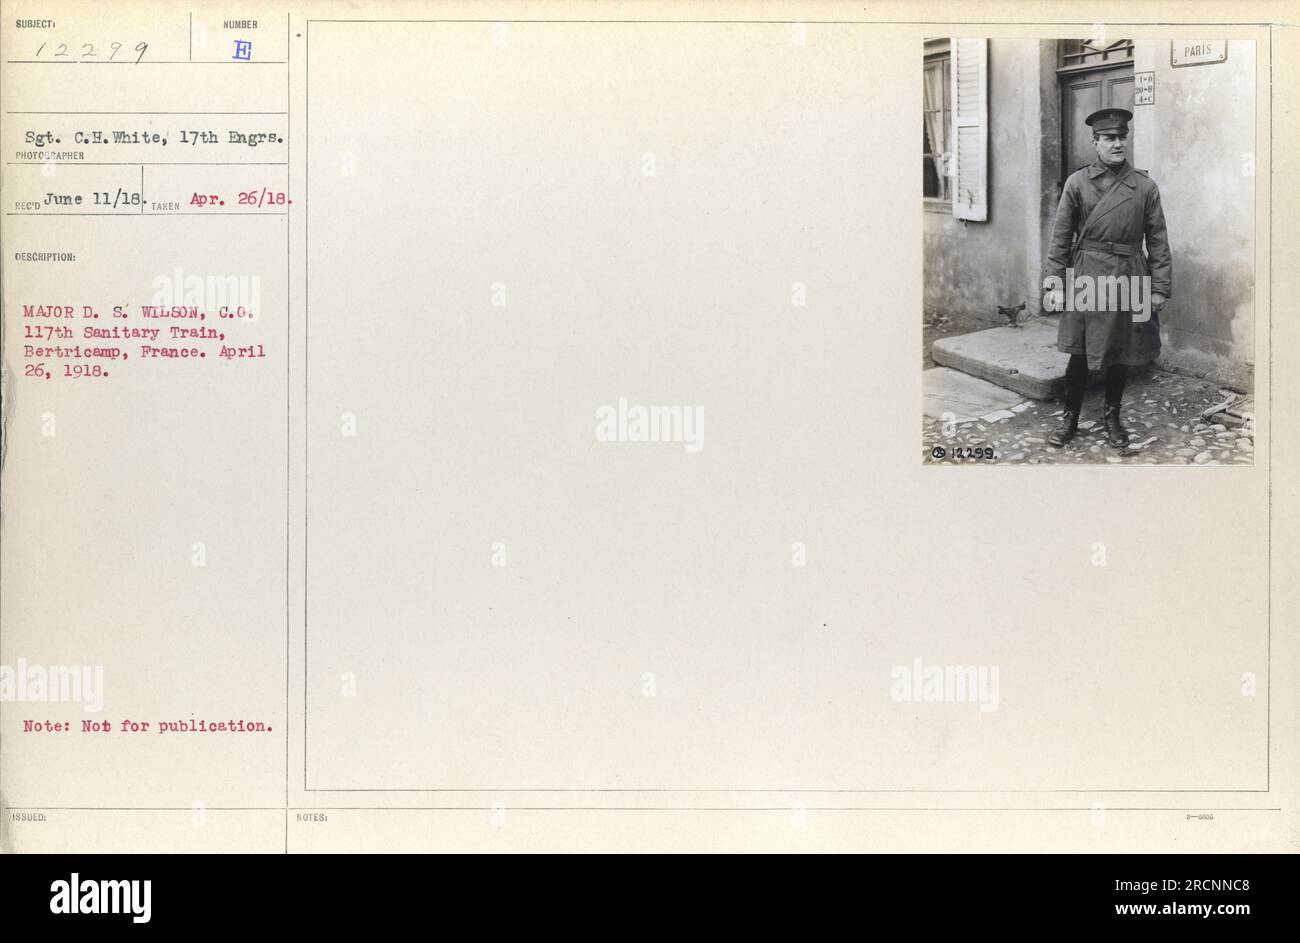Click the 'PARIS' street sign in photo
Image resolution: width=1300 pixels, height=943 pixels.
click(1198, 52)
